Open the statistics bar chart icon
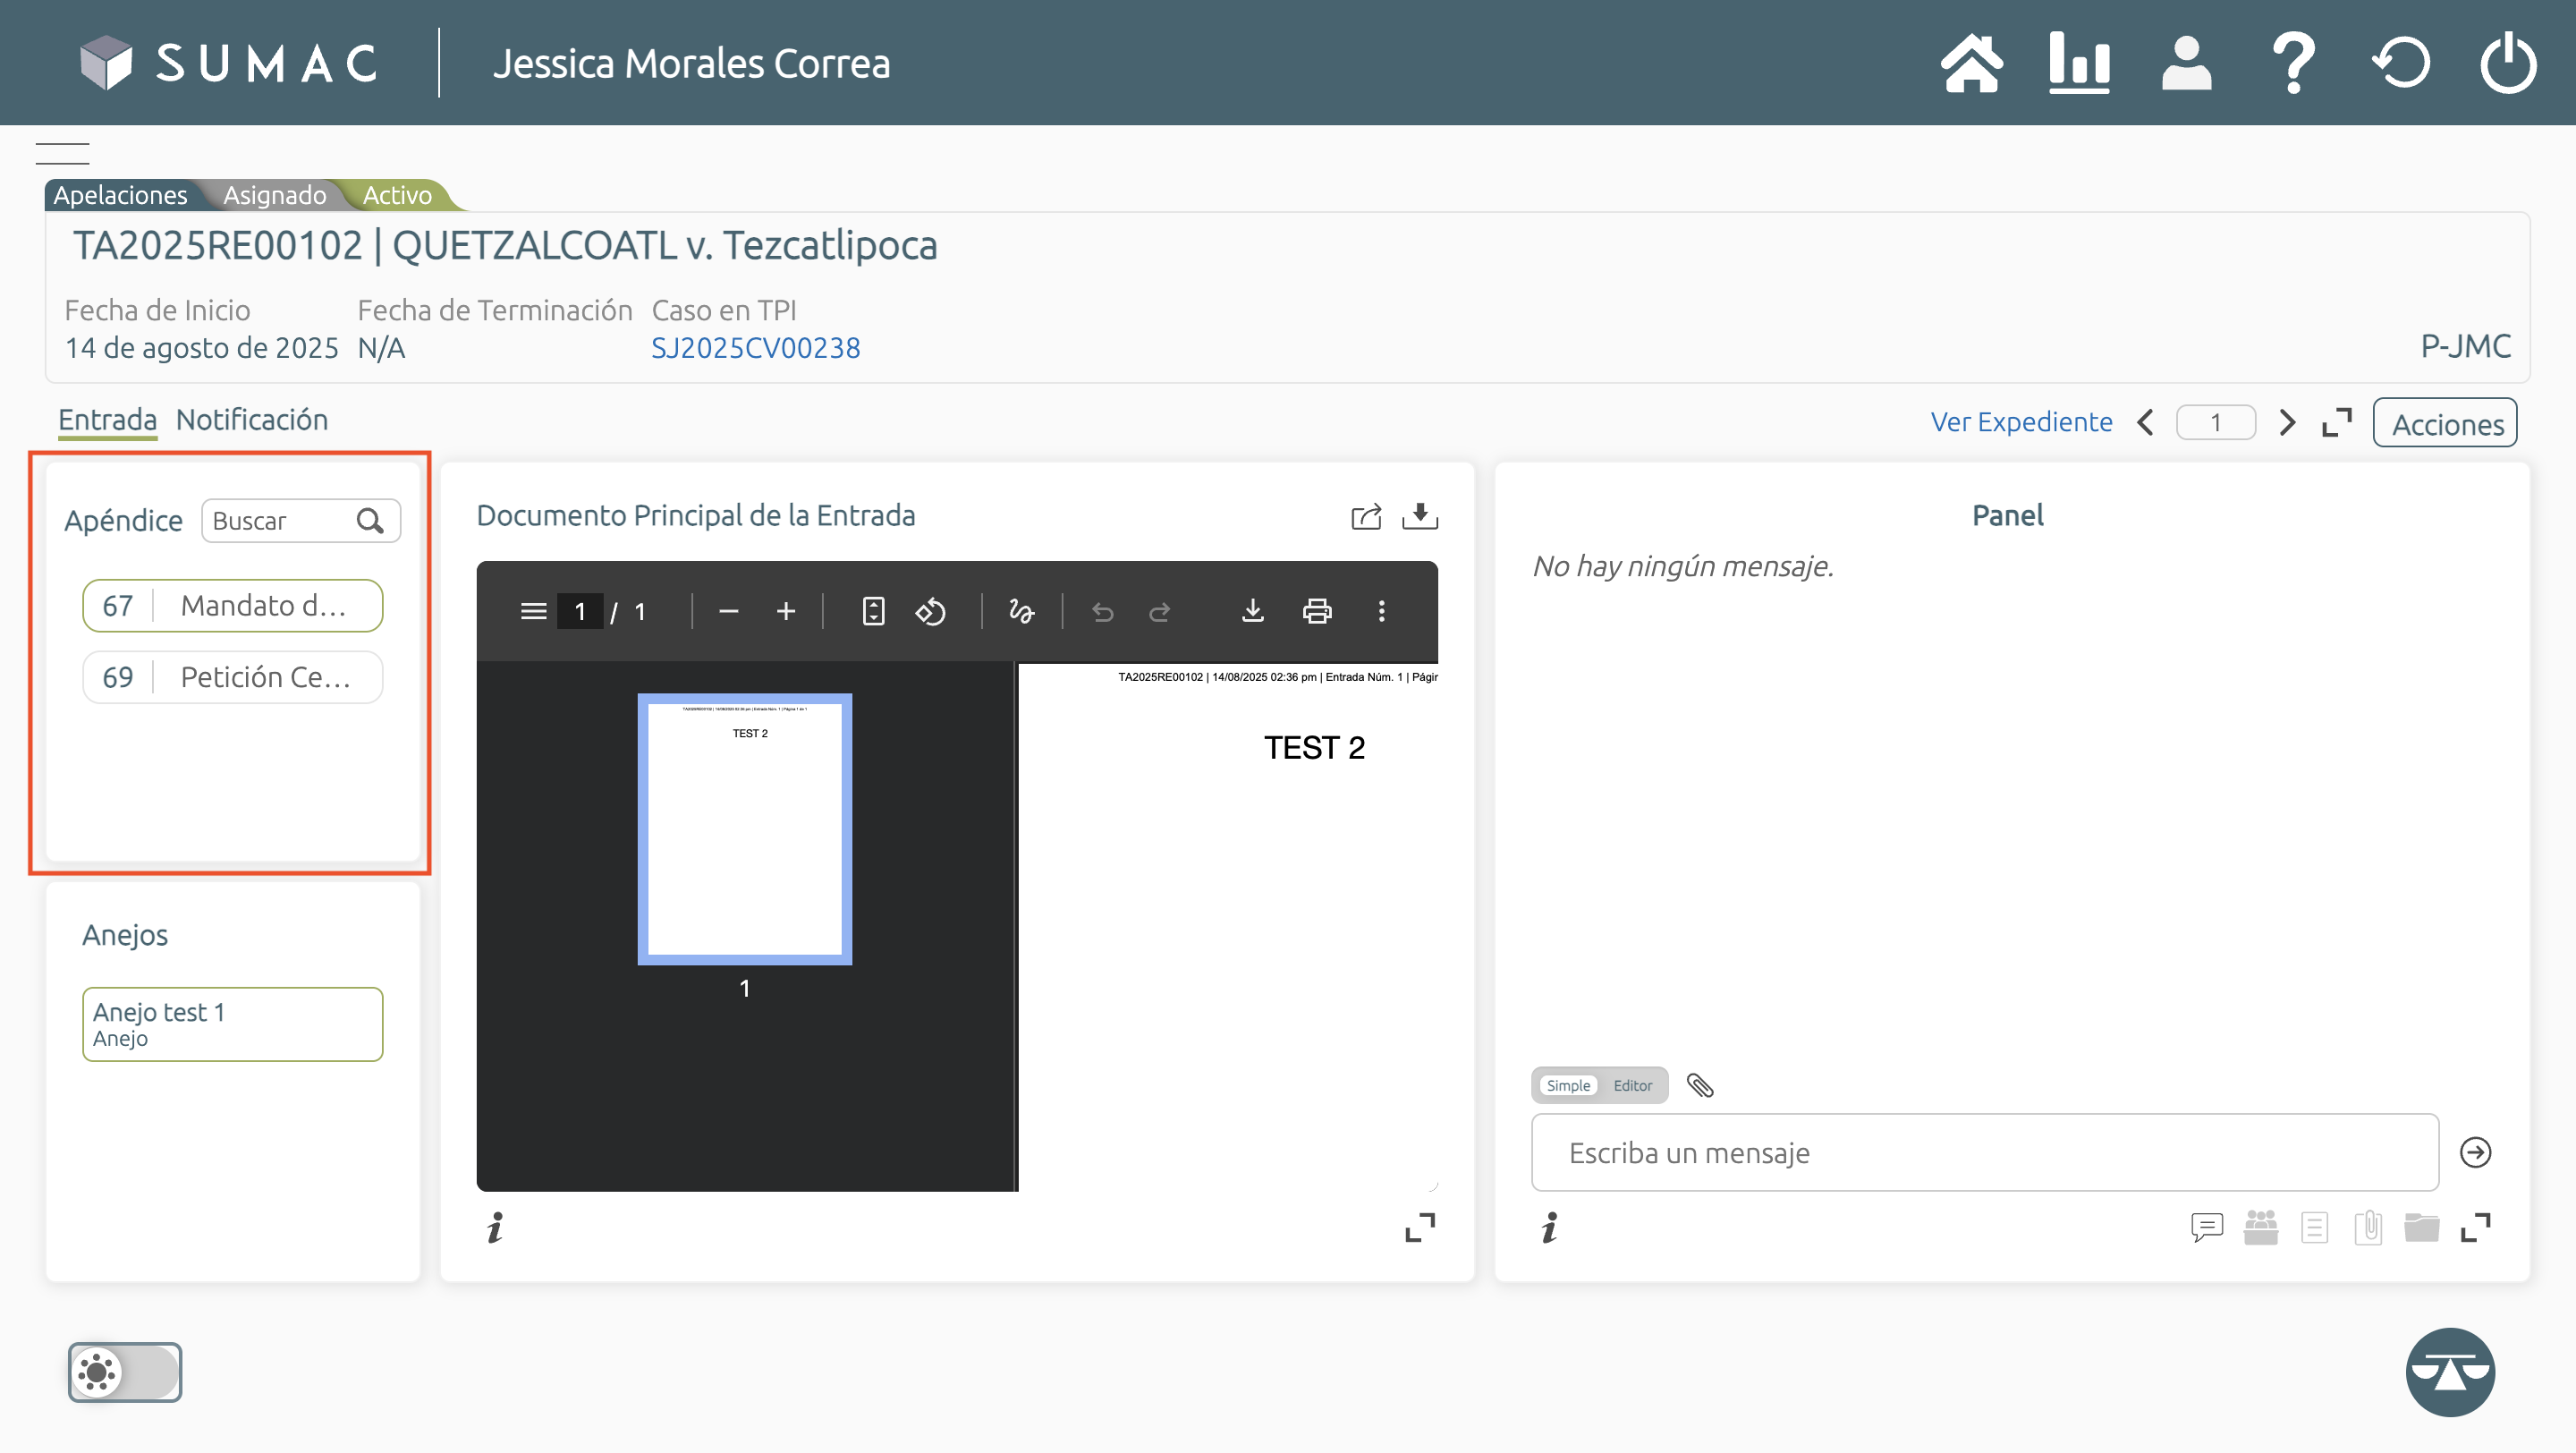2576x1453 pixels. [x=2078, y=63]
